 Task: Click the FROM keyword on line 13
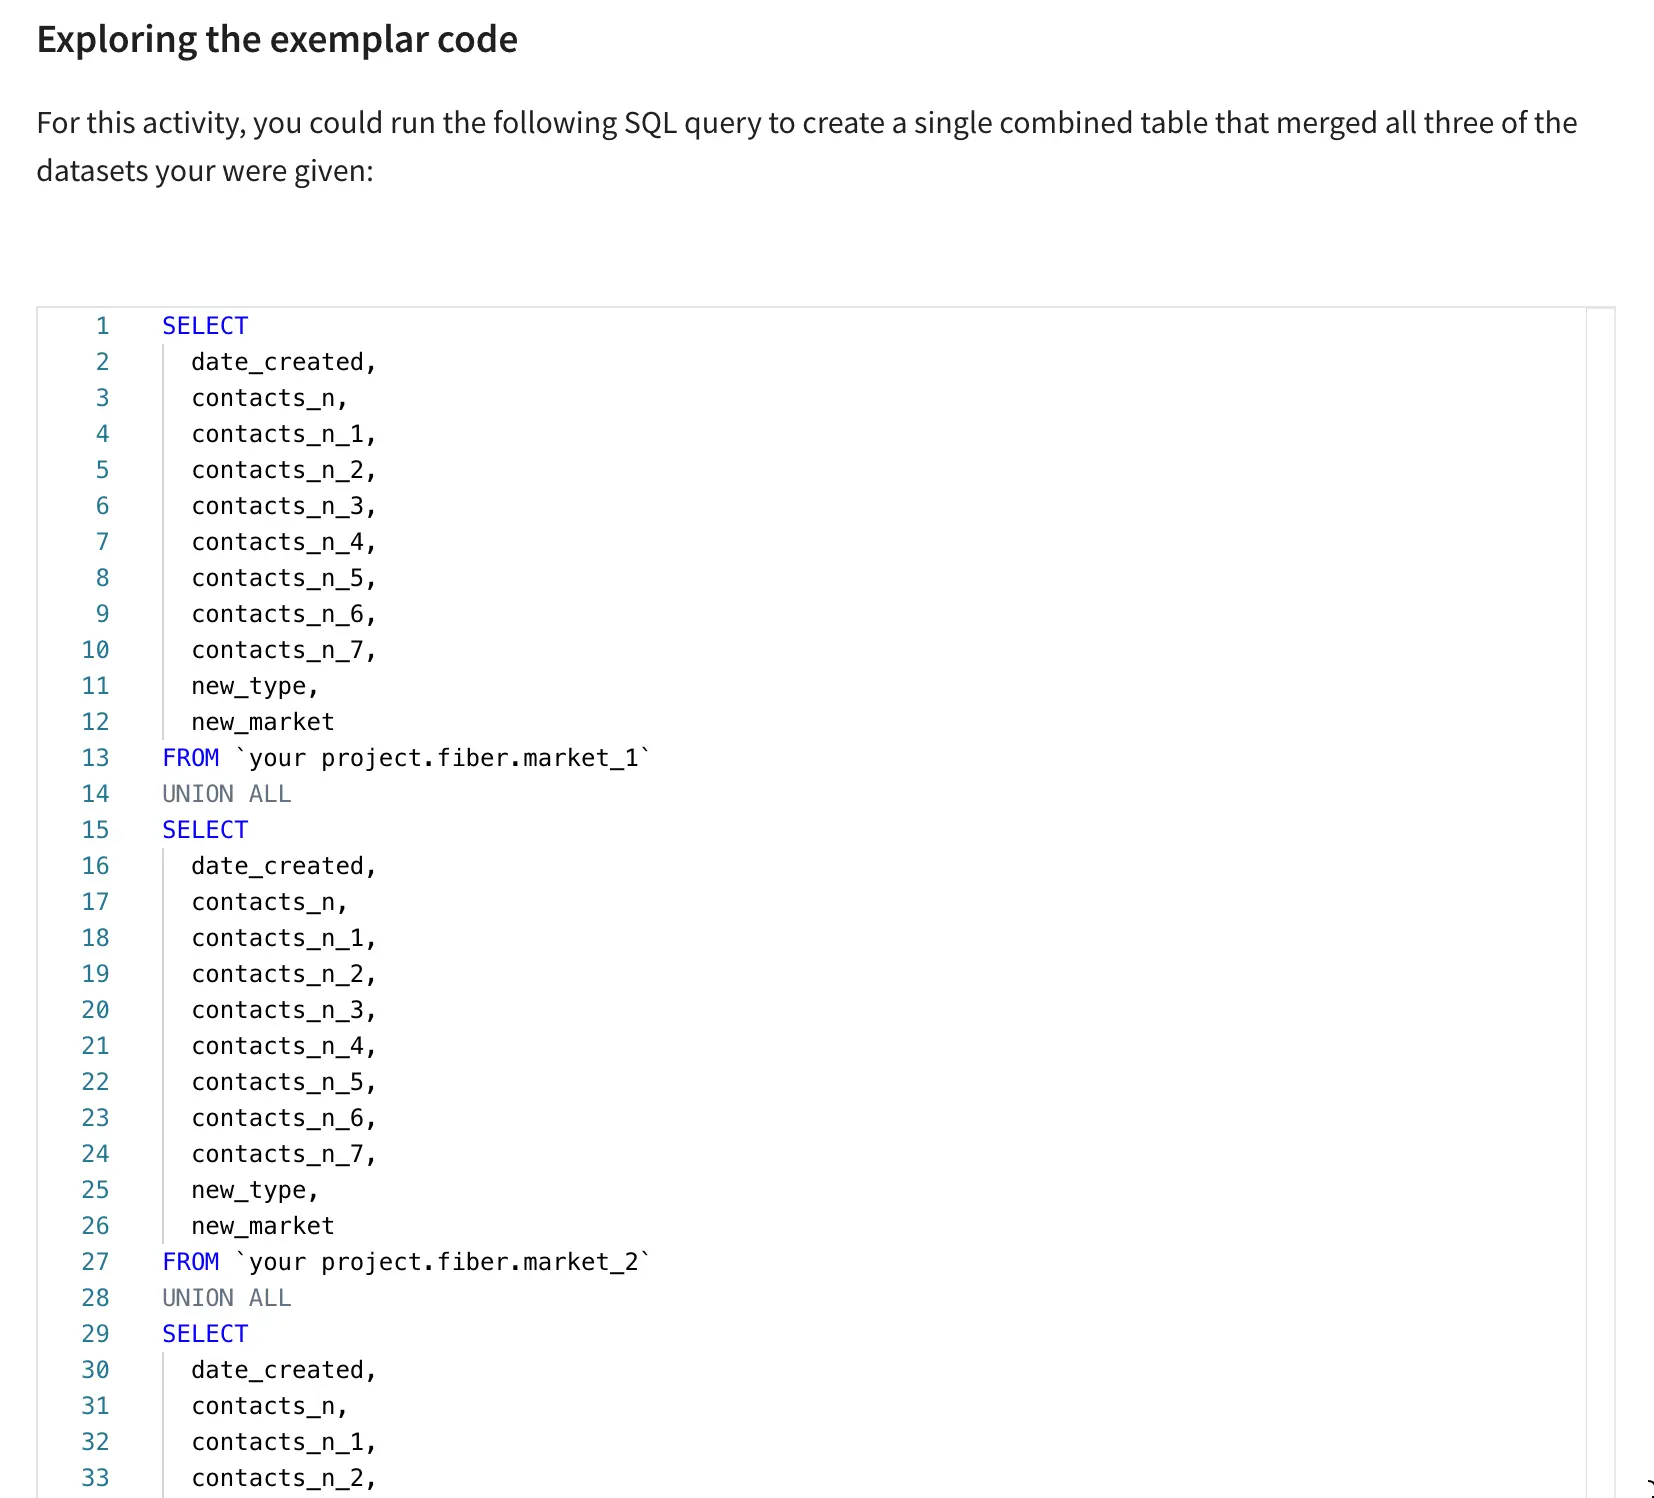tap(190, 758)
